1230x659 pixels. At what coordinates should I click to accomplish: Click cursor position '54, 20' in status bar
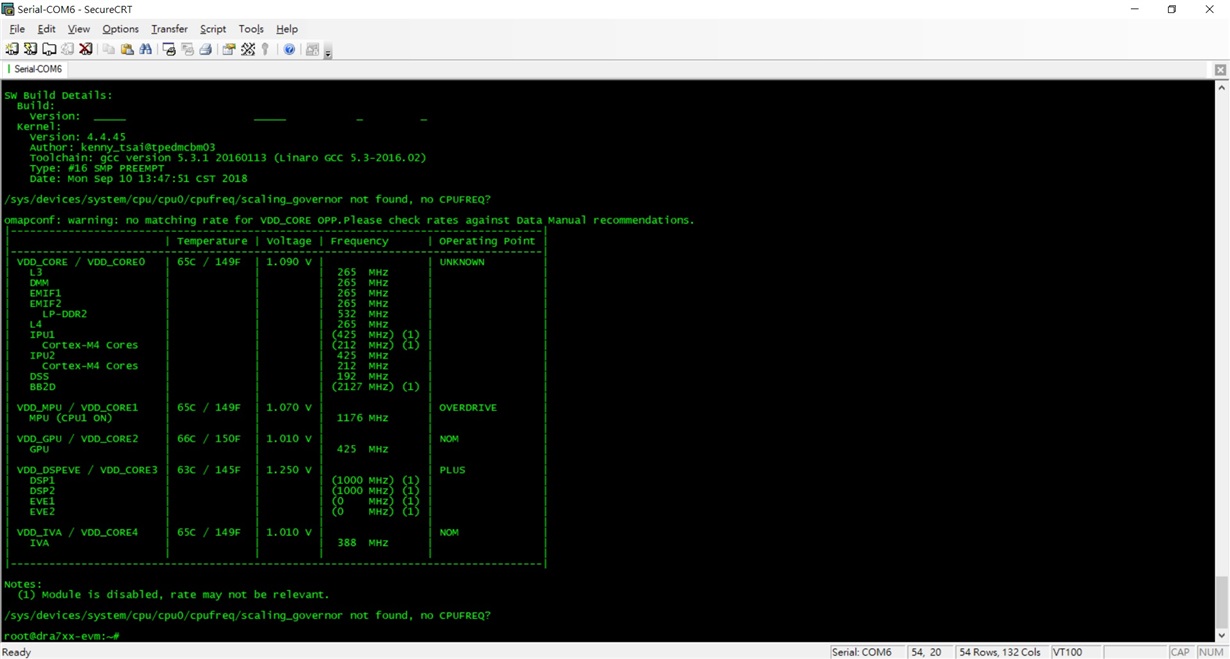click(926, 652)
